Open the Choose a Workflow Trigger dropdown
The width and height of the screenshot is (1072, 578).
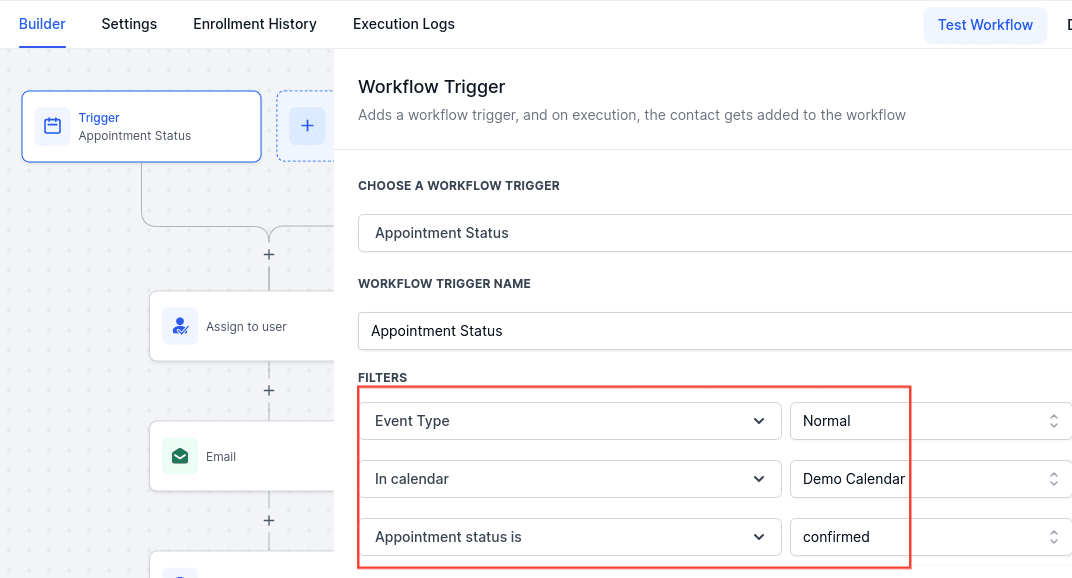tap(715, 233)
